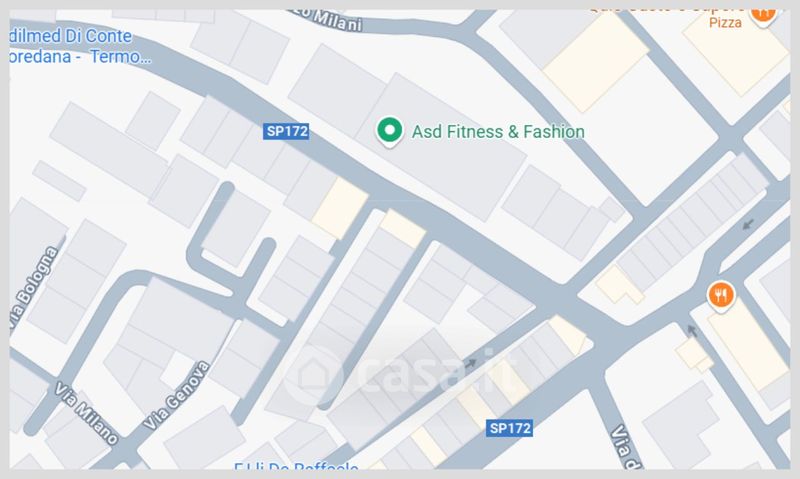Open the Asd Fitness & Fashion label

pos(498,132)
